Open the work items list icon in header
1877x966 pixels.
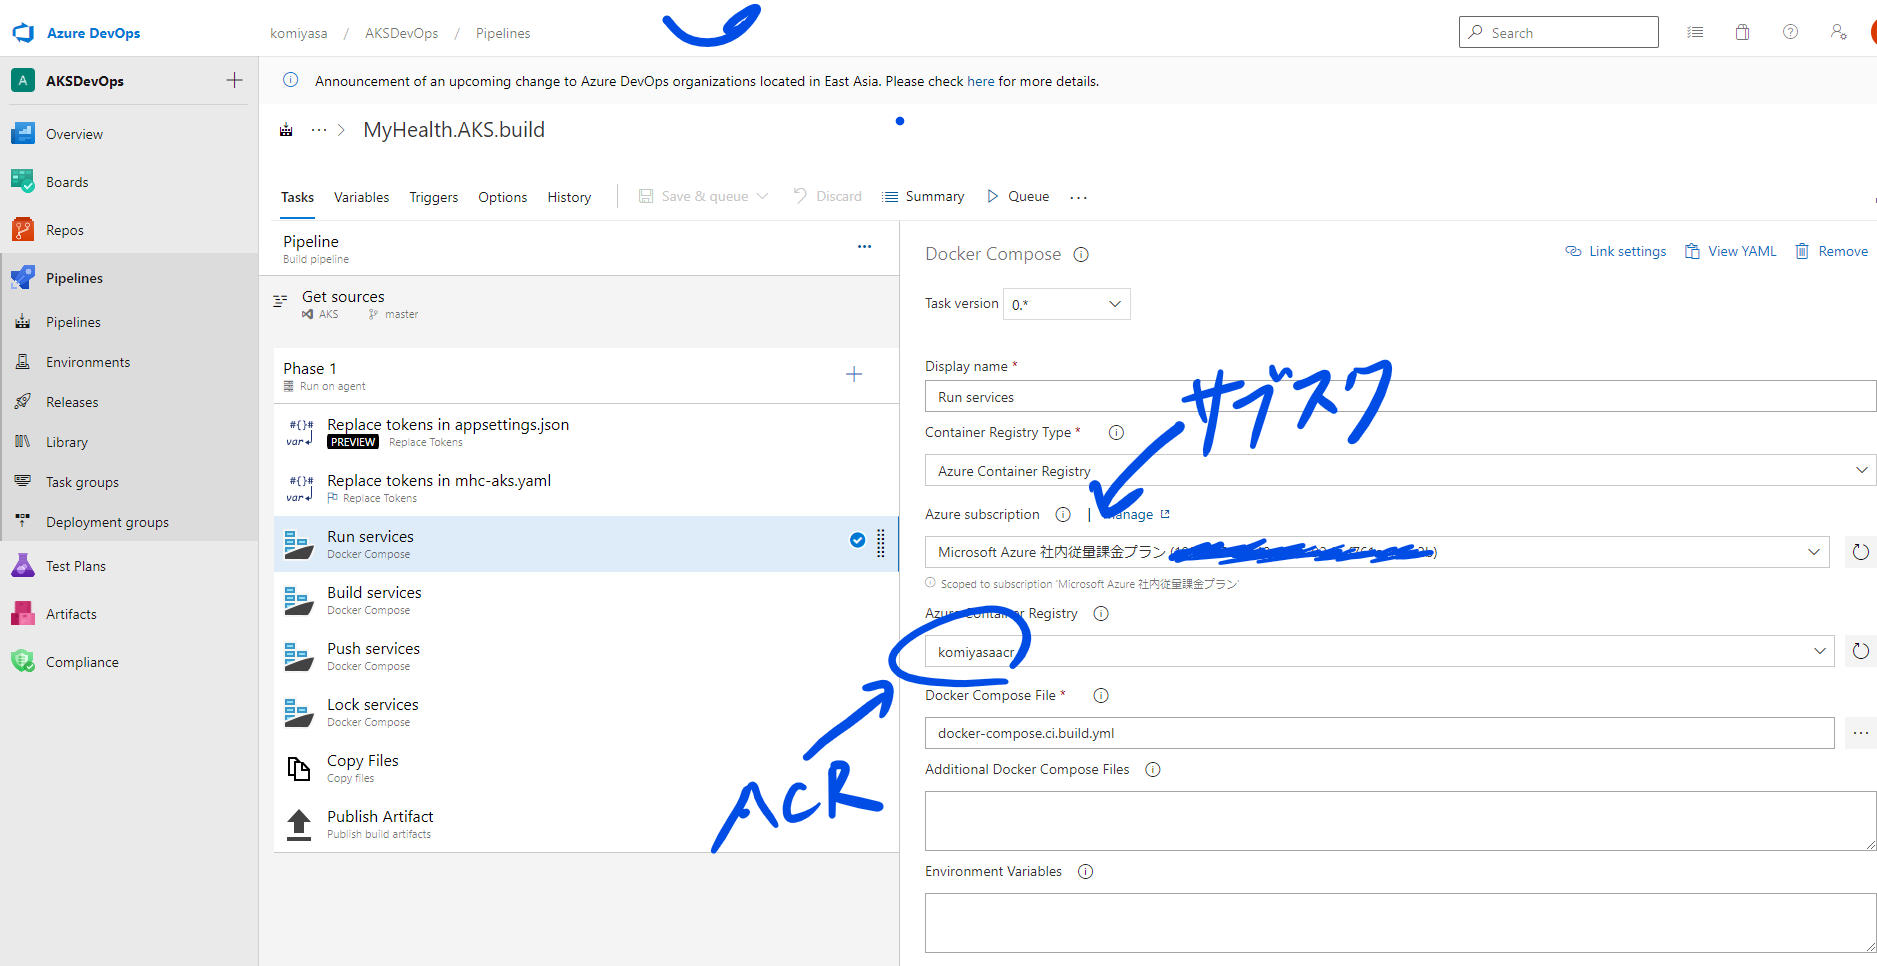1695,32
